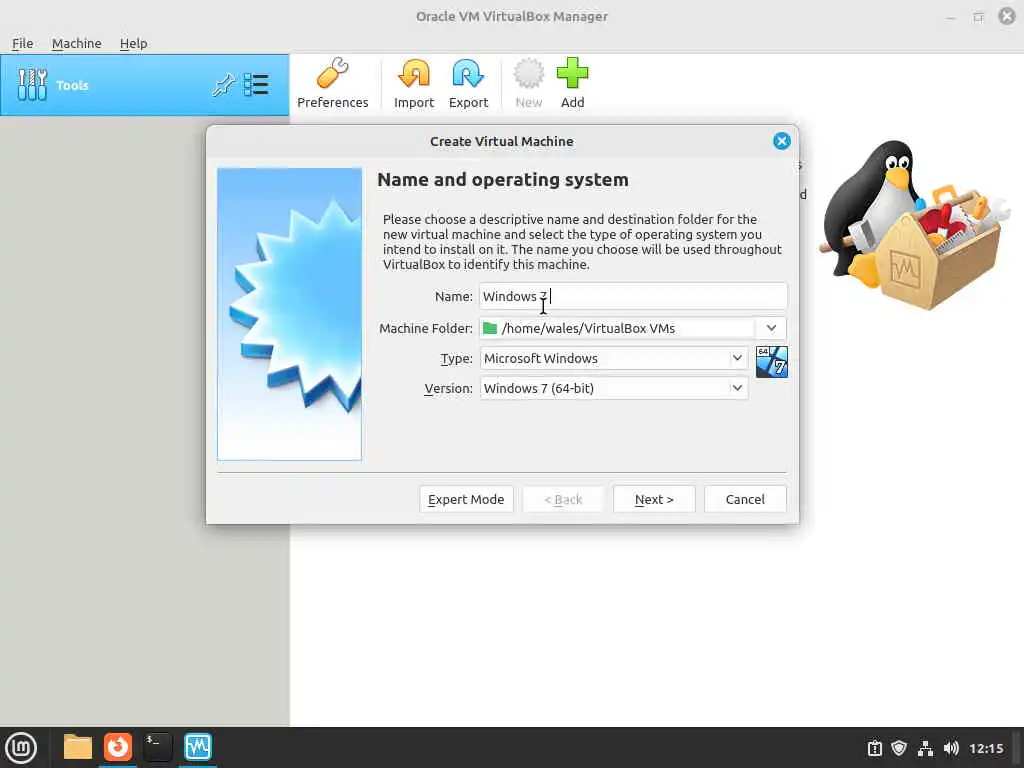This screenshot has height=768, width=1024.
Task: Click the Windows 7 OS type icon
Action: pos(771,362)
